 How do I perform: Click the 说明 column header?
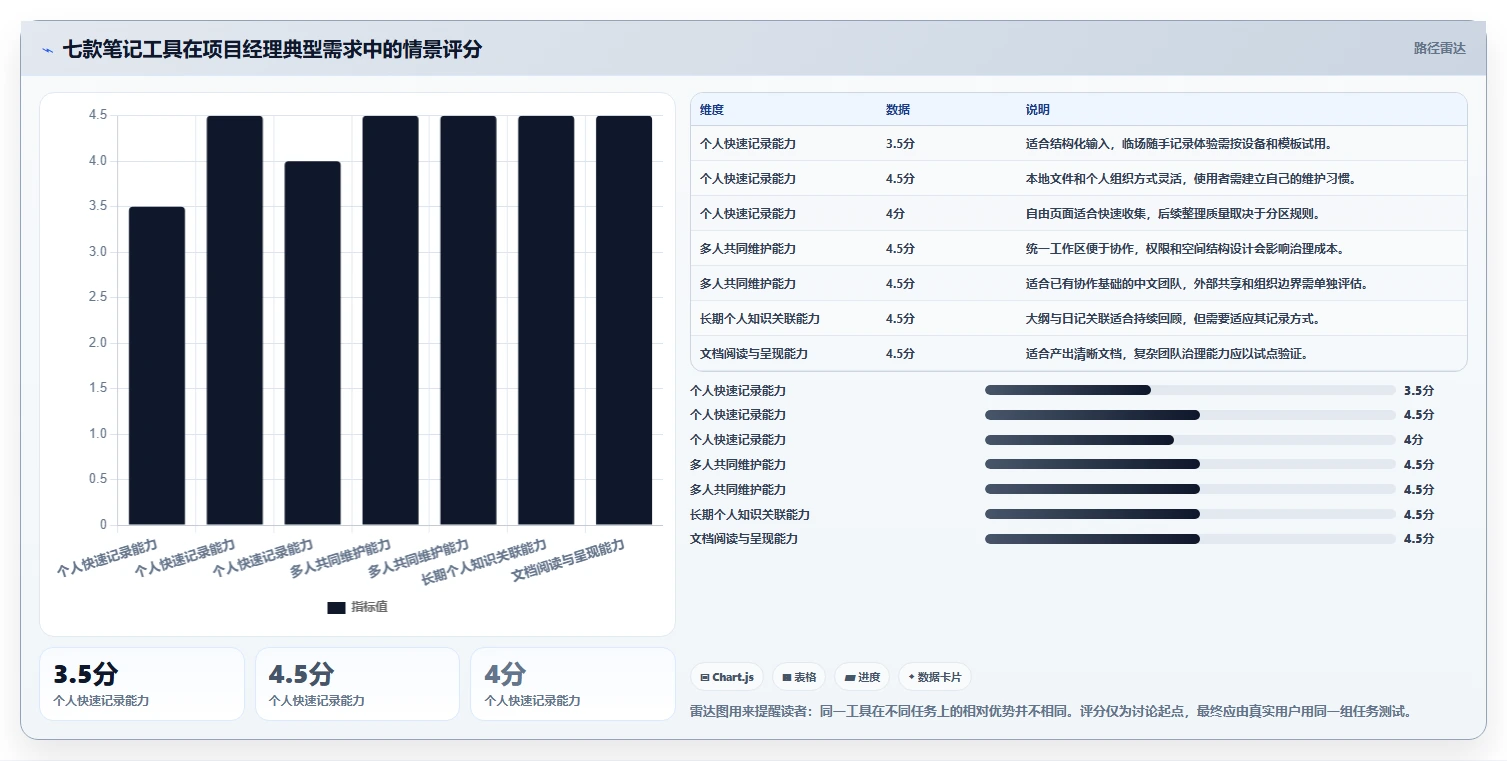pos(1038,110)
